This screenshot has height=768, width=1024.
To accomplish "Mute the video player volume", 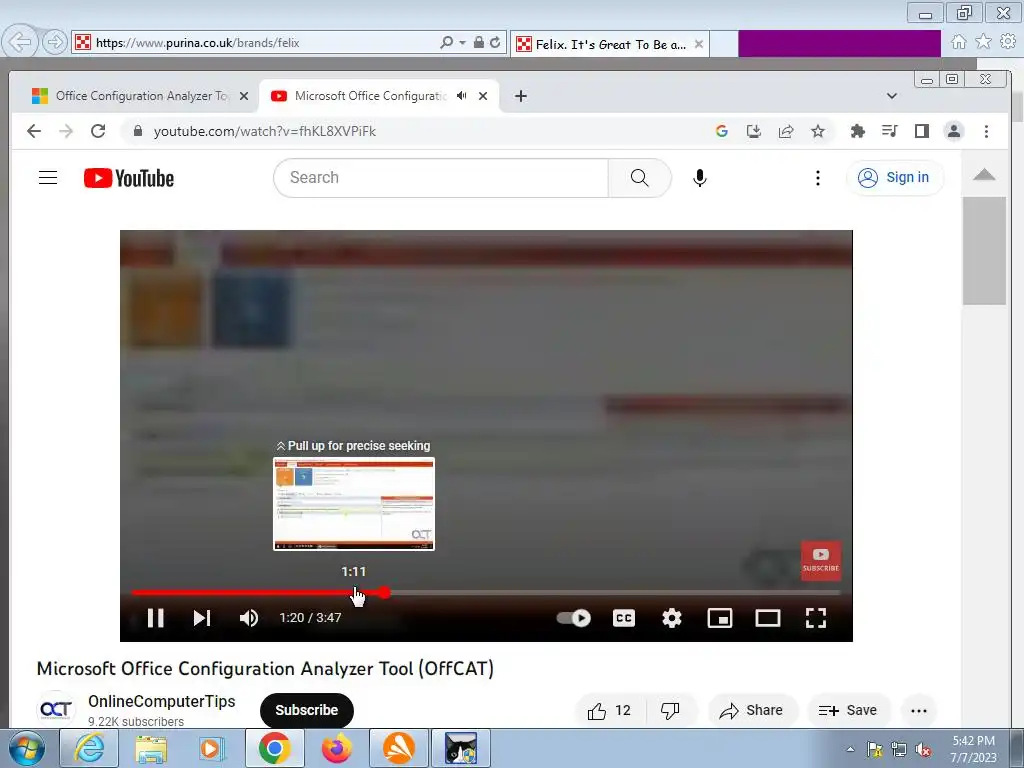I will click(x=249, y=618).
